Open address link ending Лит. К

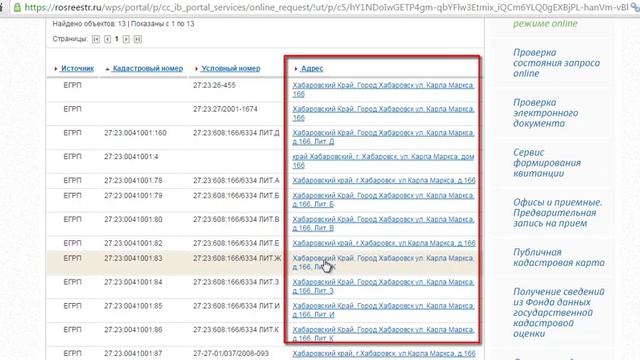383,333
